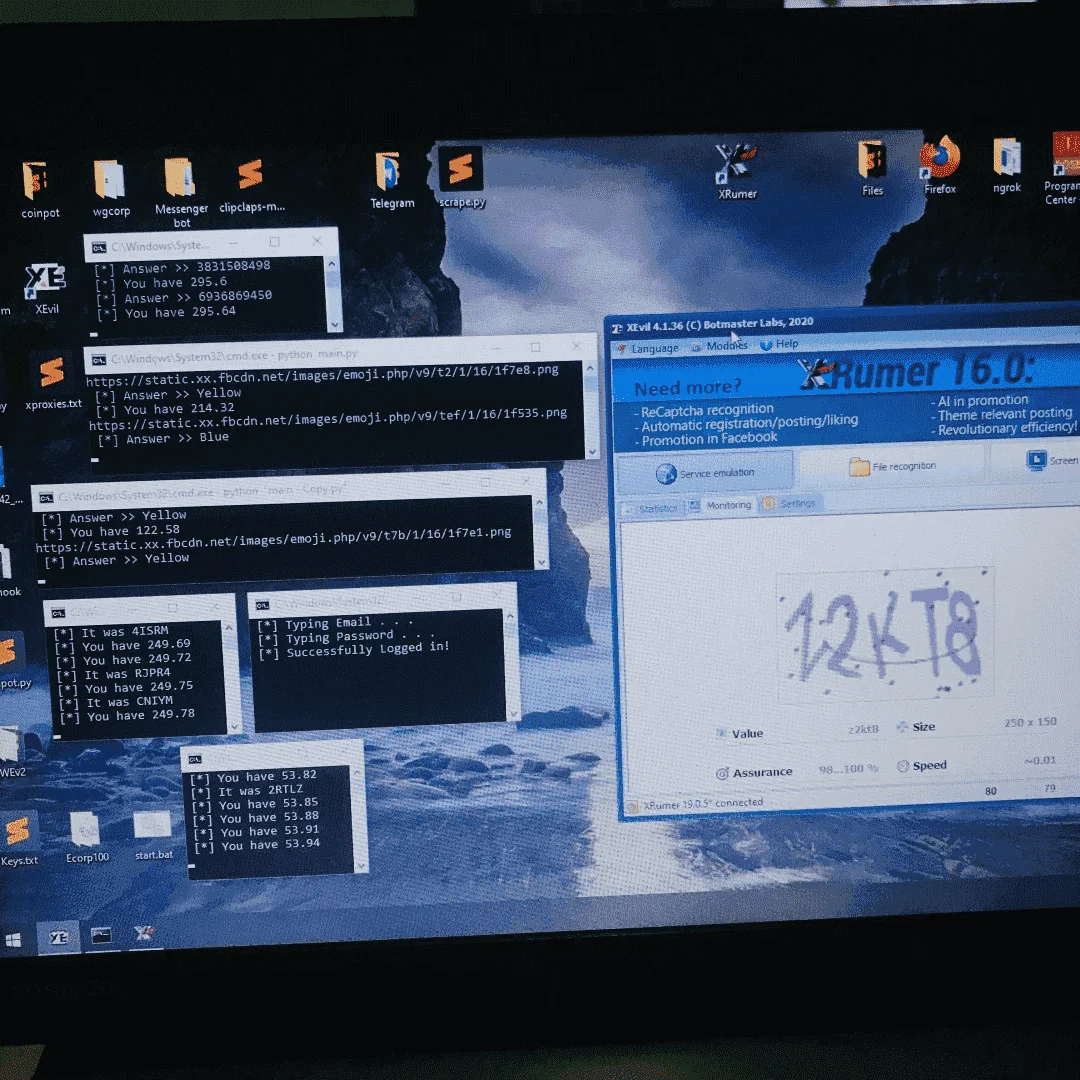The height and width of the screenshot is (1080, 1080).
Task: Open the Language menu in XEvil
Action: pos(648,349)
